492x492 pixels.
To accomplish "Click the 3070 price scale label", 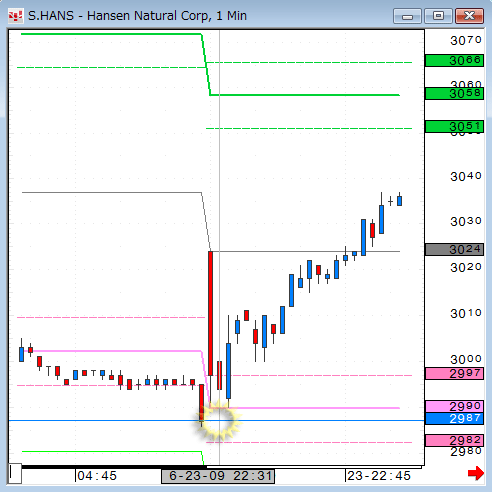I will click(466, 40).
